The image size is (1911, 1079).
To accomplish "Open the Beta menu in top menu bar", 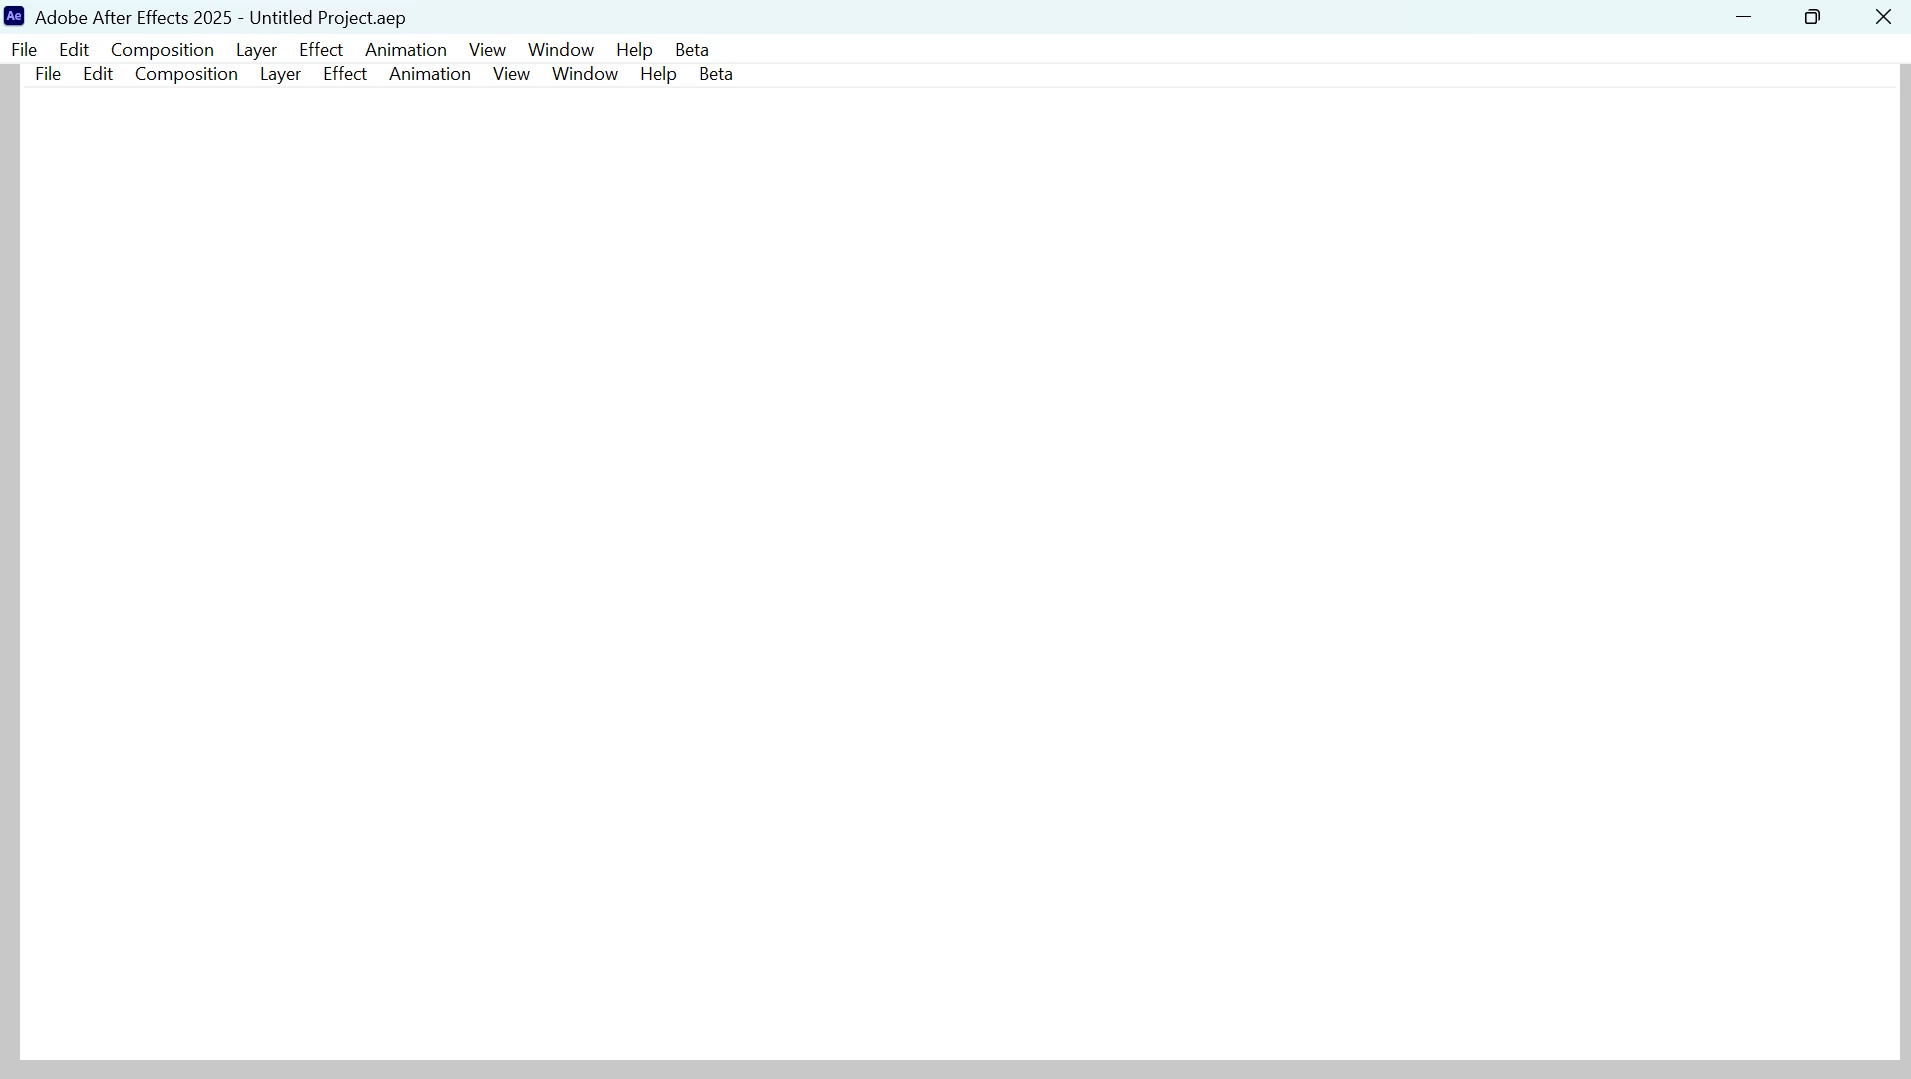I will point(692,50).
